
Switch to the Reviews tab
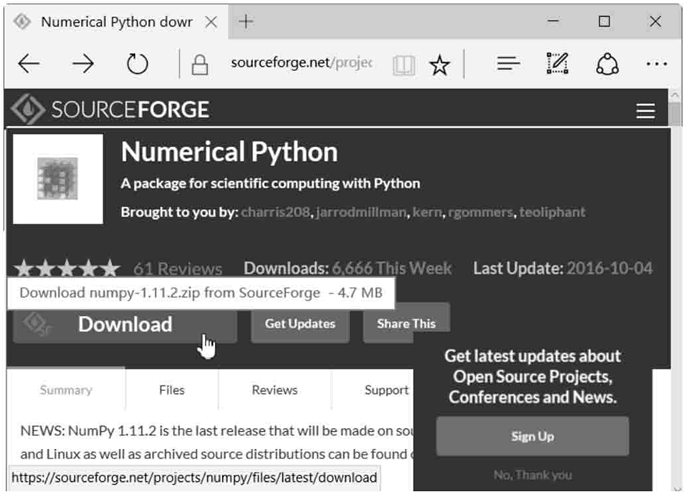[x=274, y=390]
